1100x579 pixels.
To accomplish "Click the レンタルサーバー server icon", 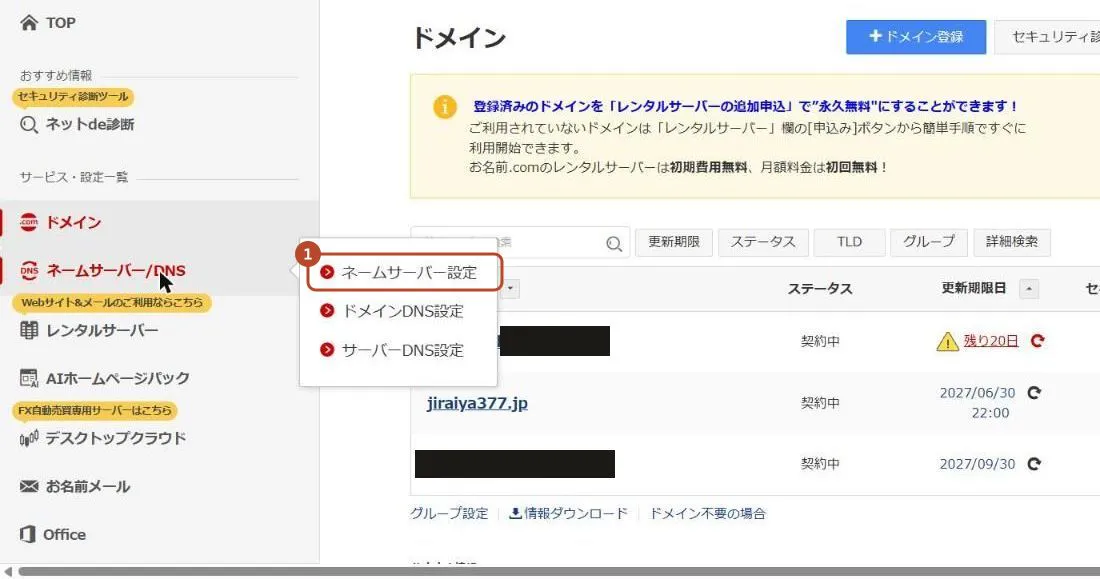I will pos(29,331).
